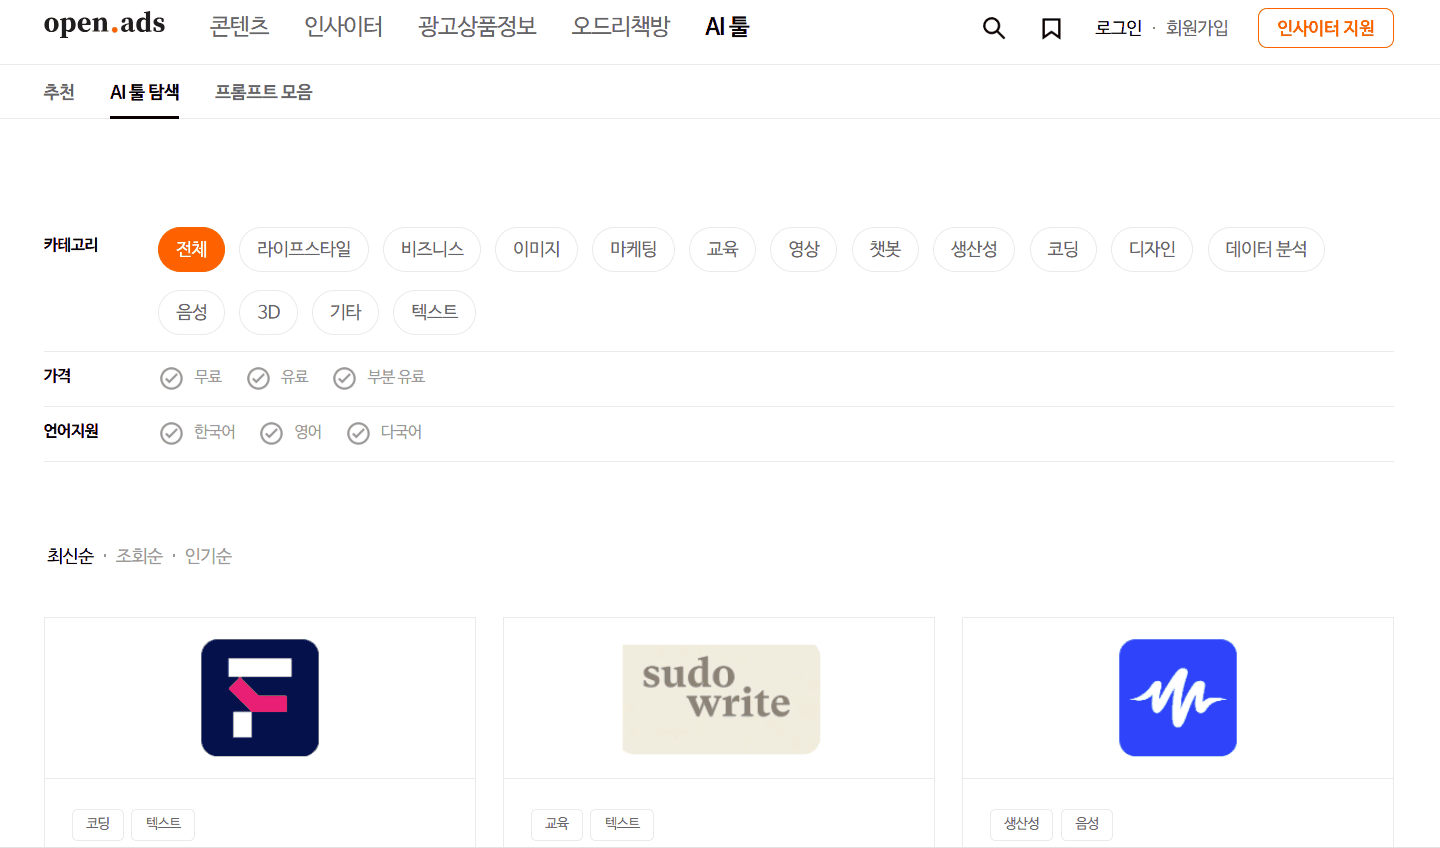The height and width of the screenshot is (848, 1440).
Task: Open the sudowrite tool logo
Action: [x=721, y=698]
